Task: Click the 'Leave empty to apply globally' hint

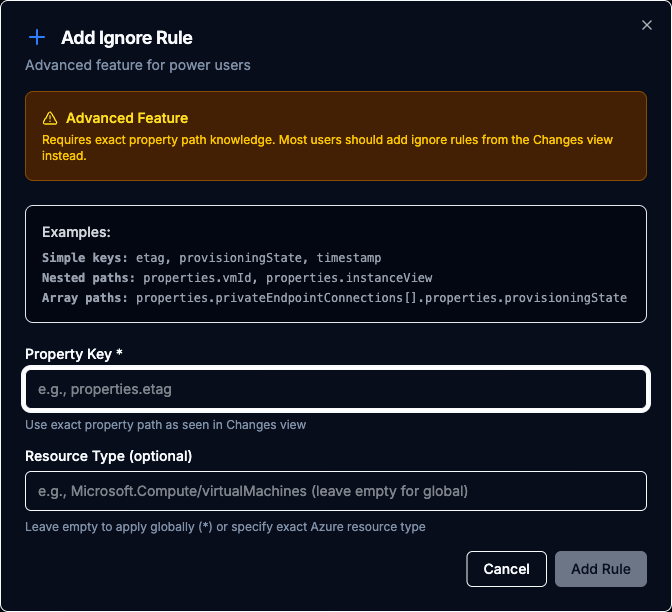Action: tap(225, 527)
